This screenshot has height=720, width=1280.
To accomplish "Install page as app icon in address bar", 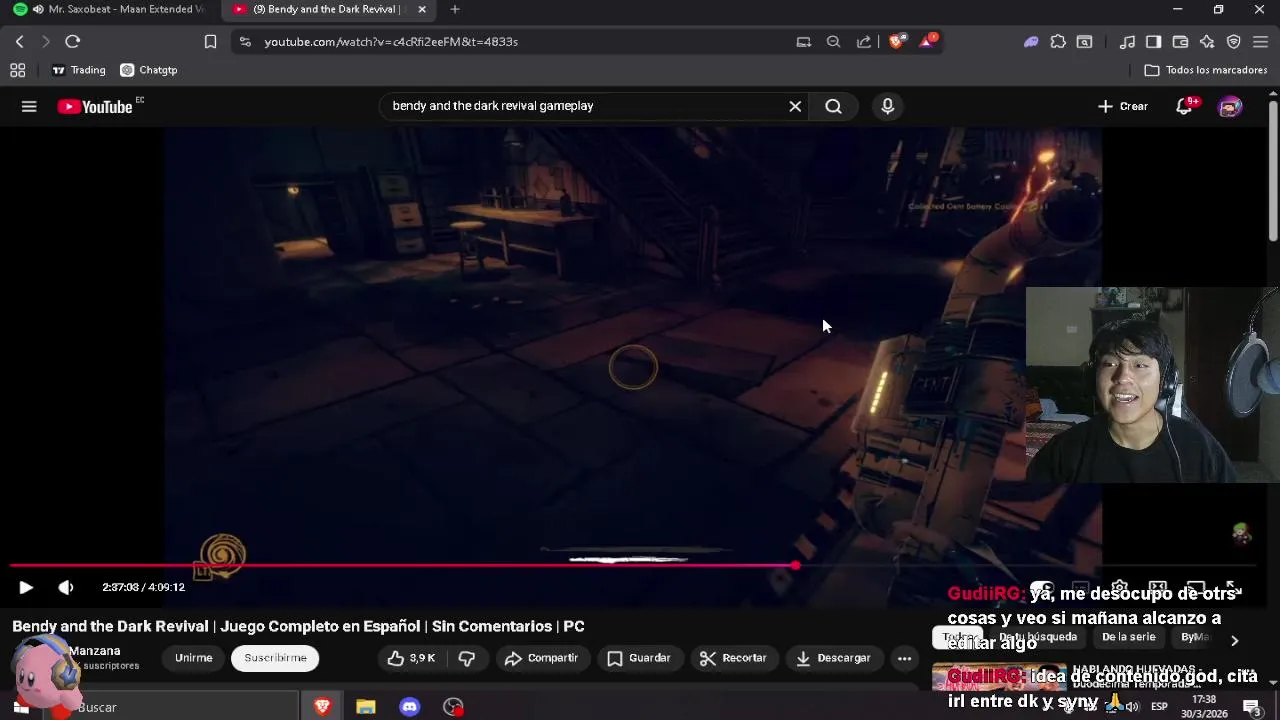I will click(803, 41).
